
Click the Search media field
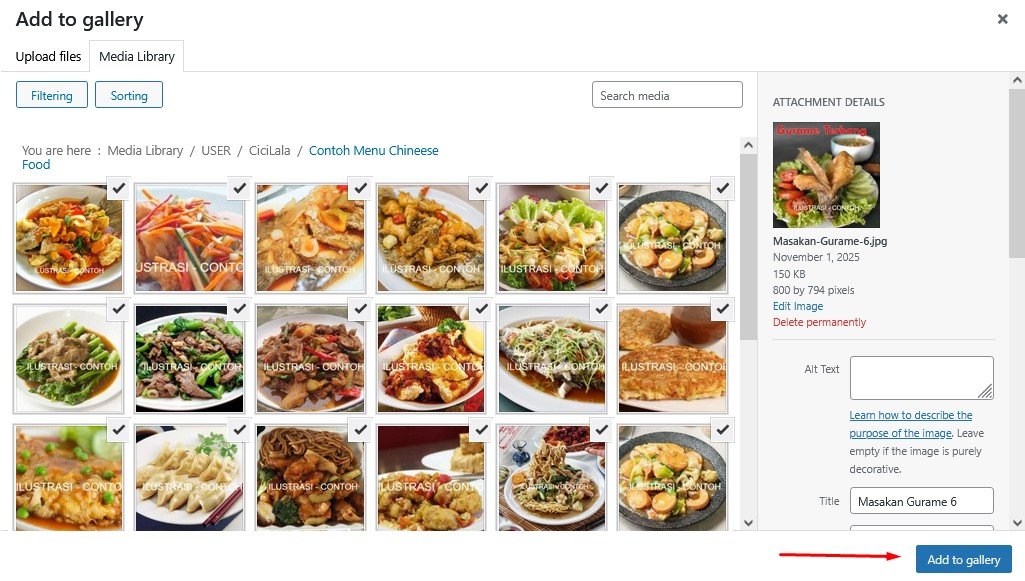(667, 95)
